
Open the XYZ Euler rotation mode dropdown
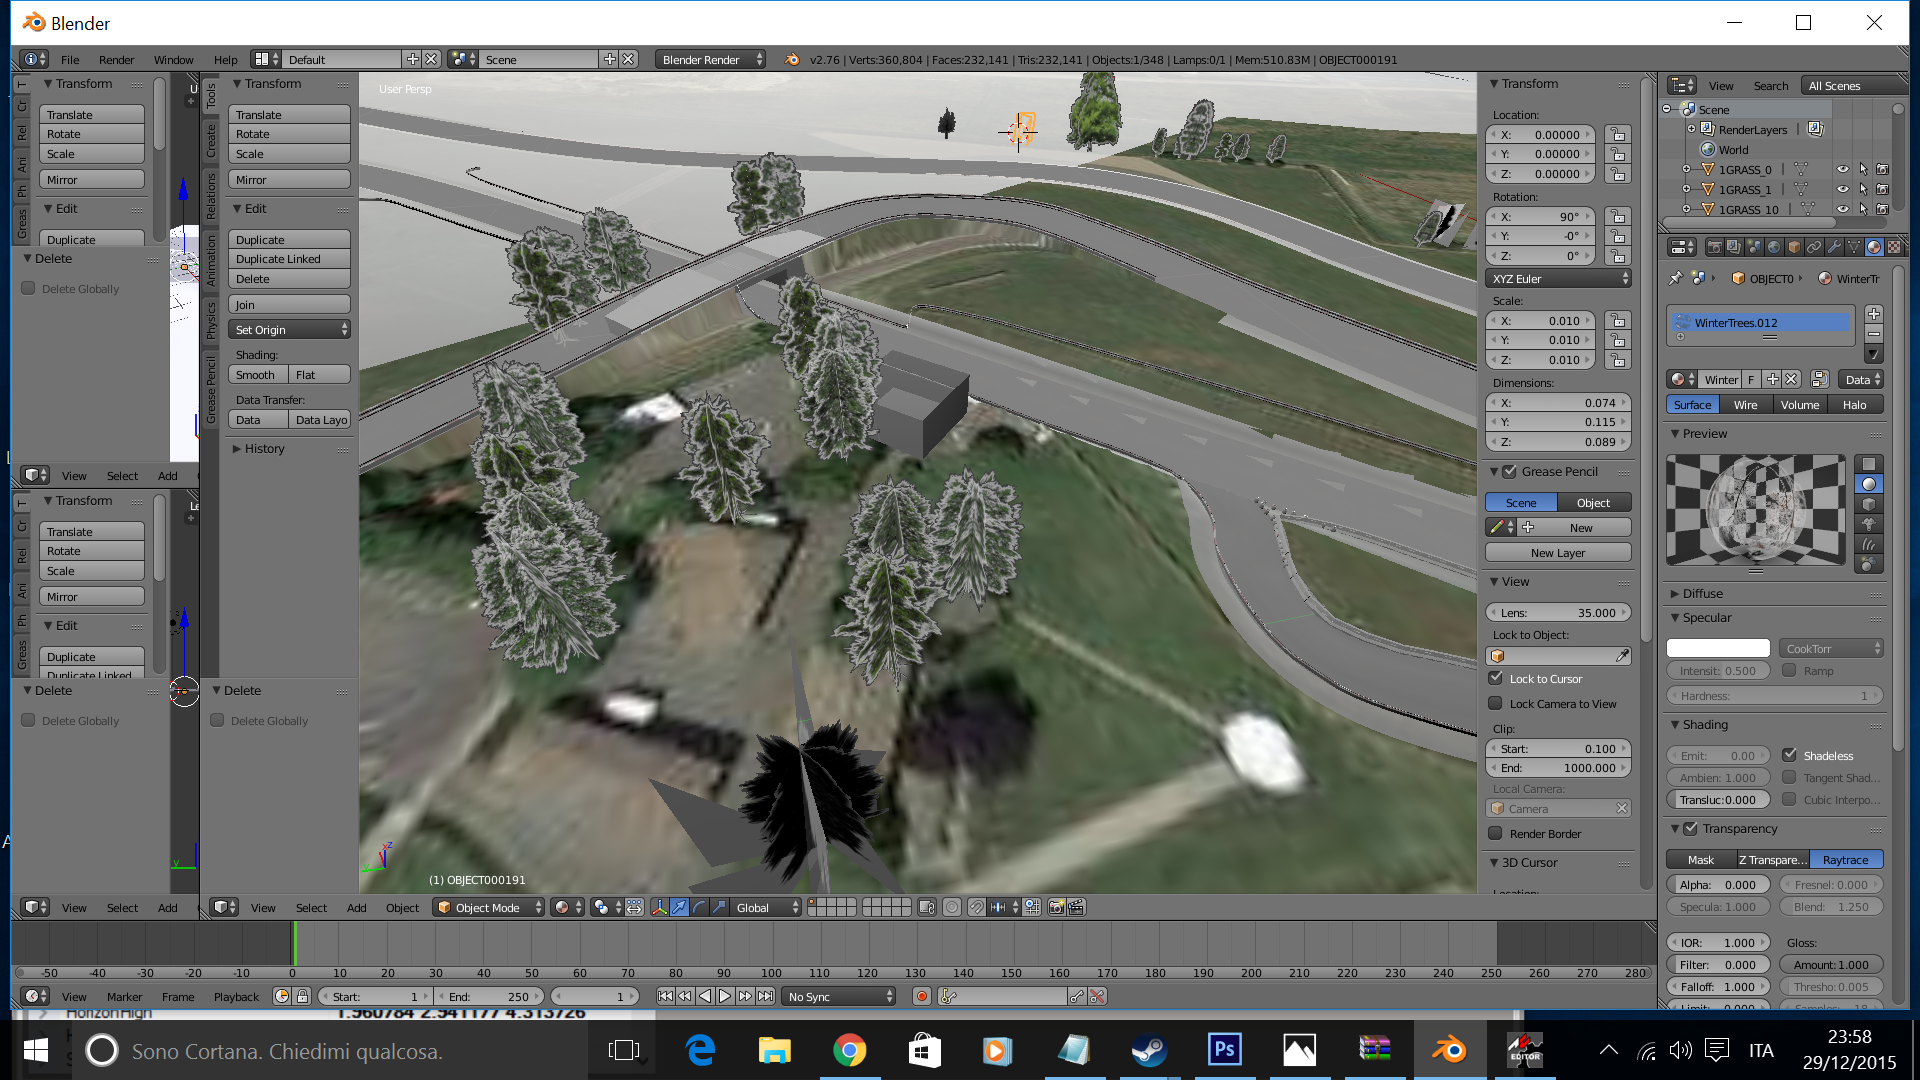pyautogui.click(x=1559, y=279)
